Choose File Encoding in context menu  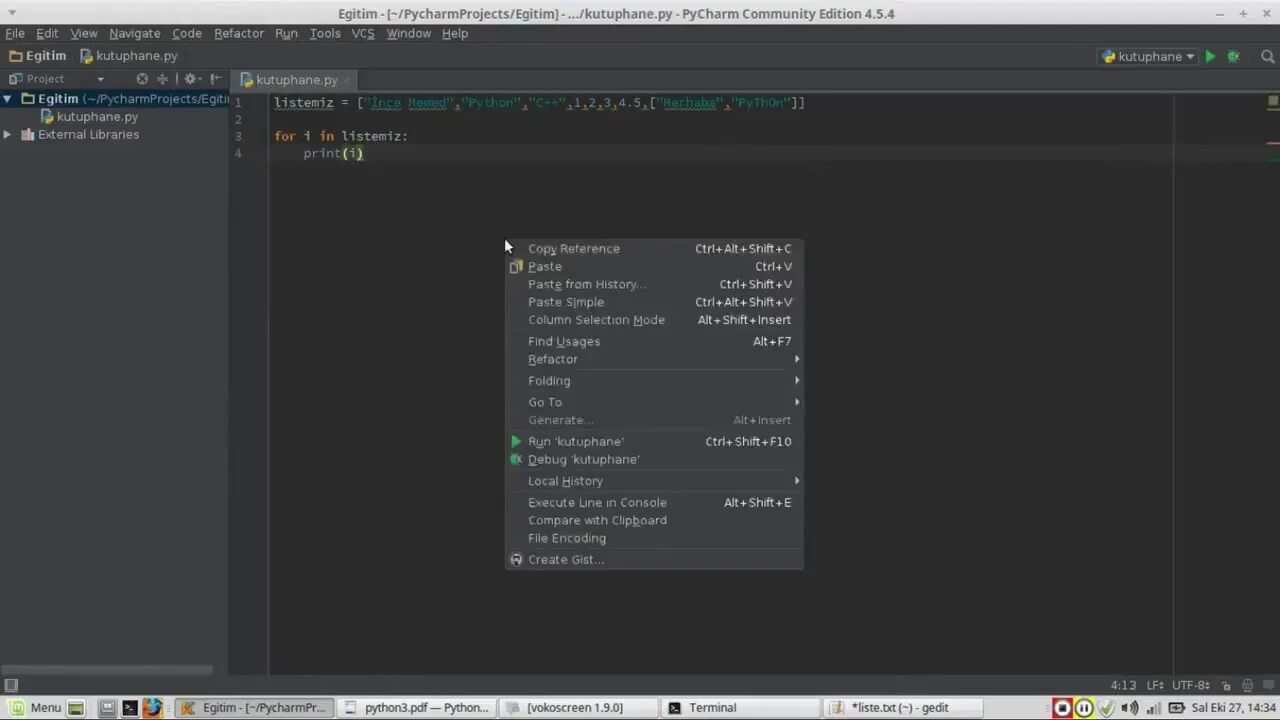pyautogui.click(x=654, y=539)
